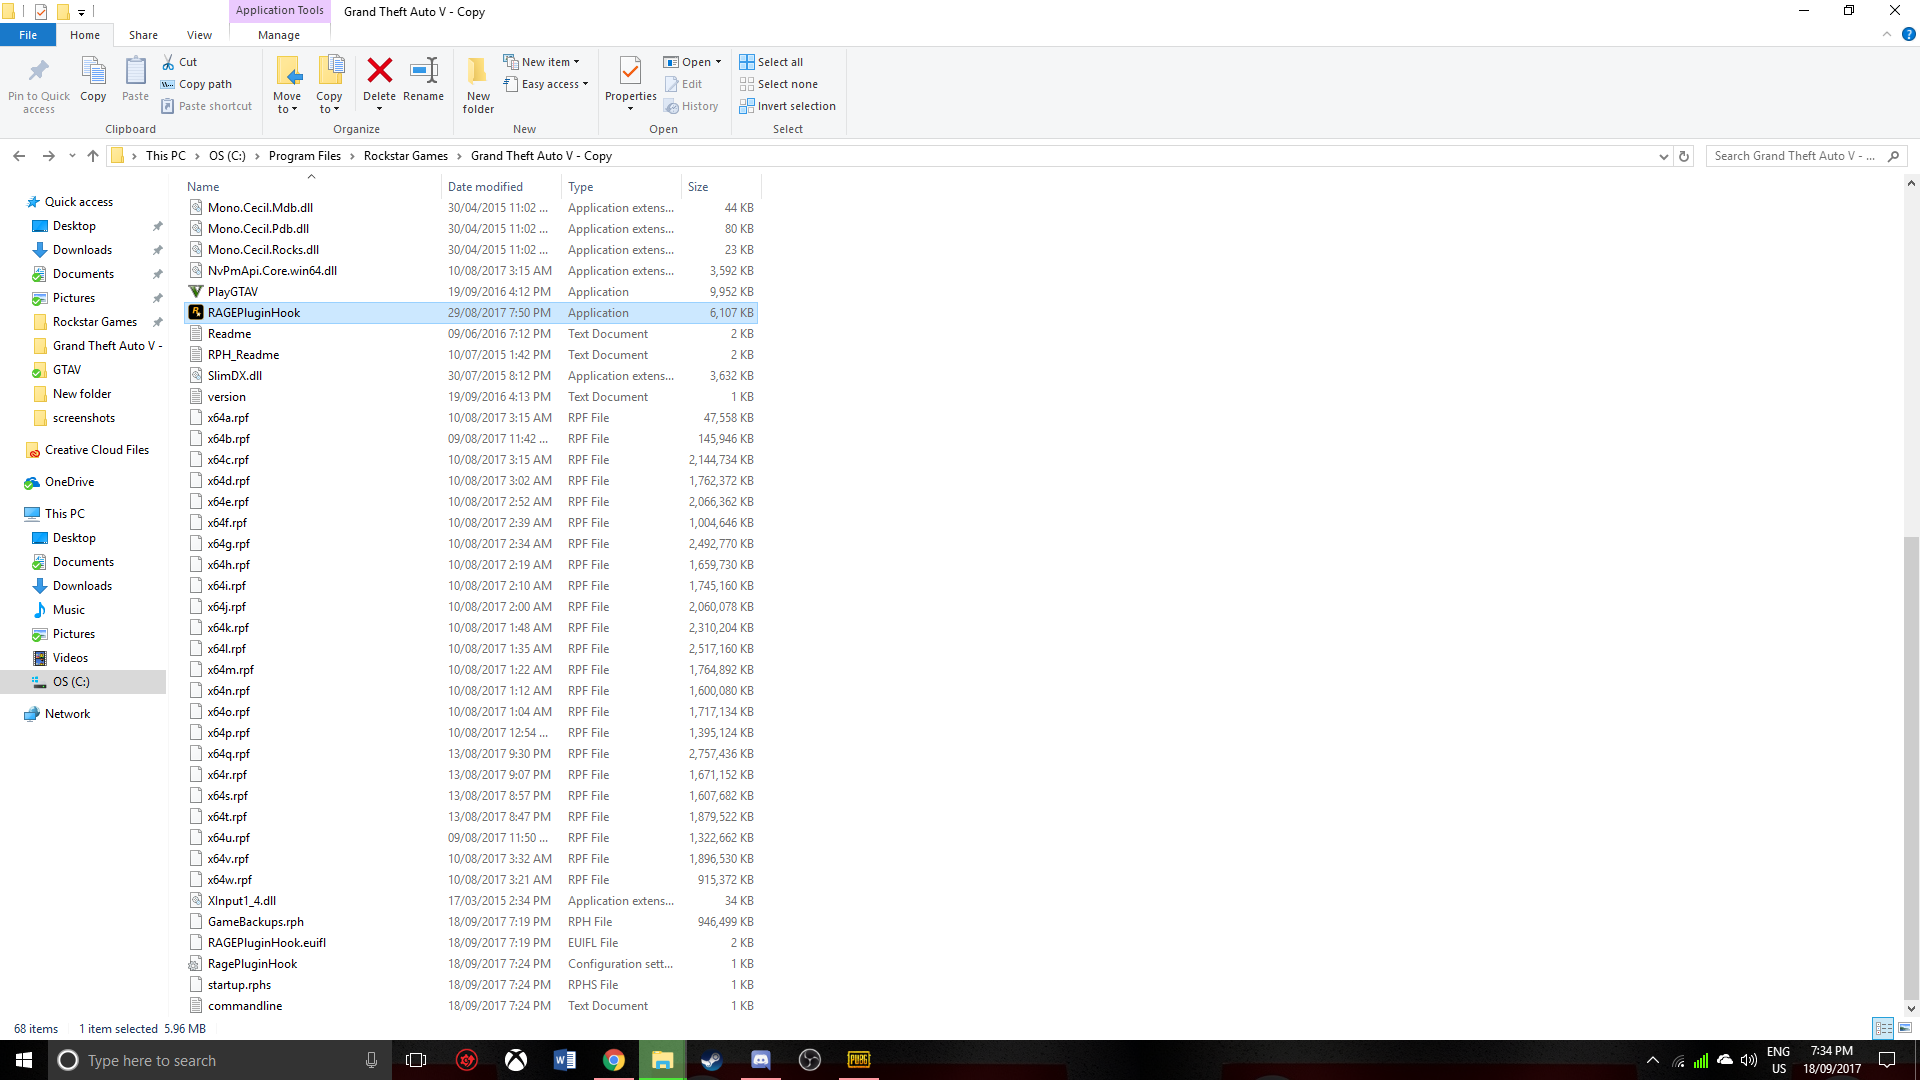The width and height of the screenshot is (1920, 1080).
Task: Click Rockstar Games in breadcrumb path
Action: (405, 156)
